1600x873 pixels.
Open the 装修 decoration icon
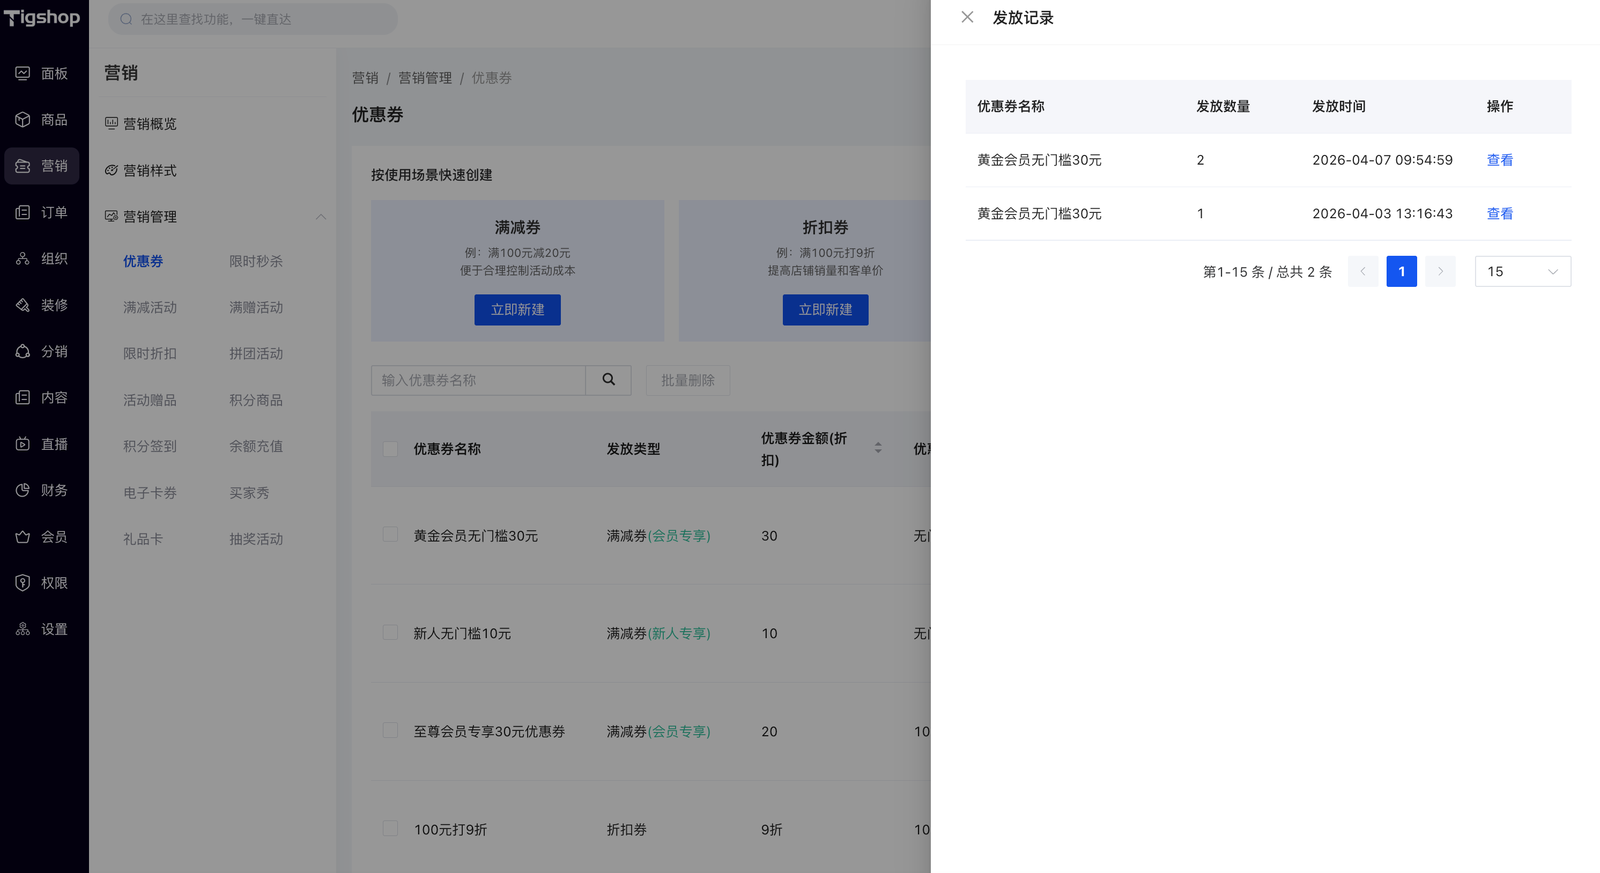click(x=23, y=305)
